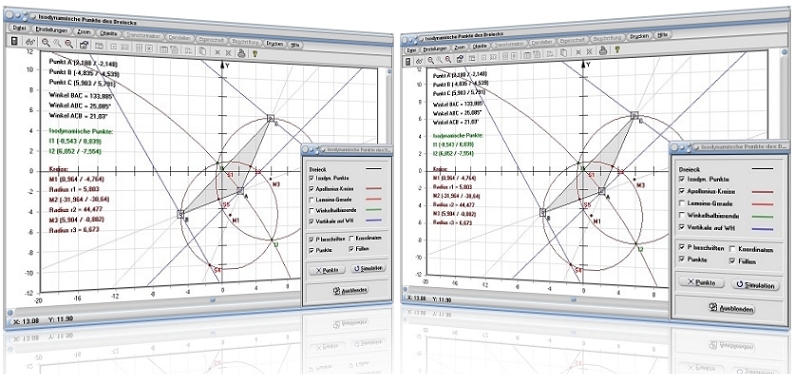Click the Ausblenden button in left panel
This screenshot has height=374, width=794.
[350, 290]
